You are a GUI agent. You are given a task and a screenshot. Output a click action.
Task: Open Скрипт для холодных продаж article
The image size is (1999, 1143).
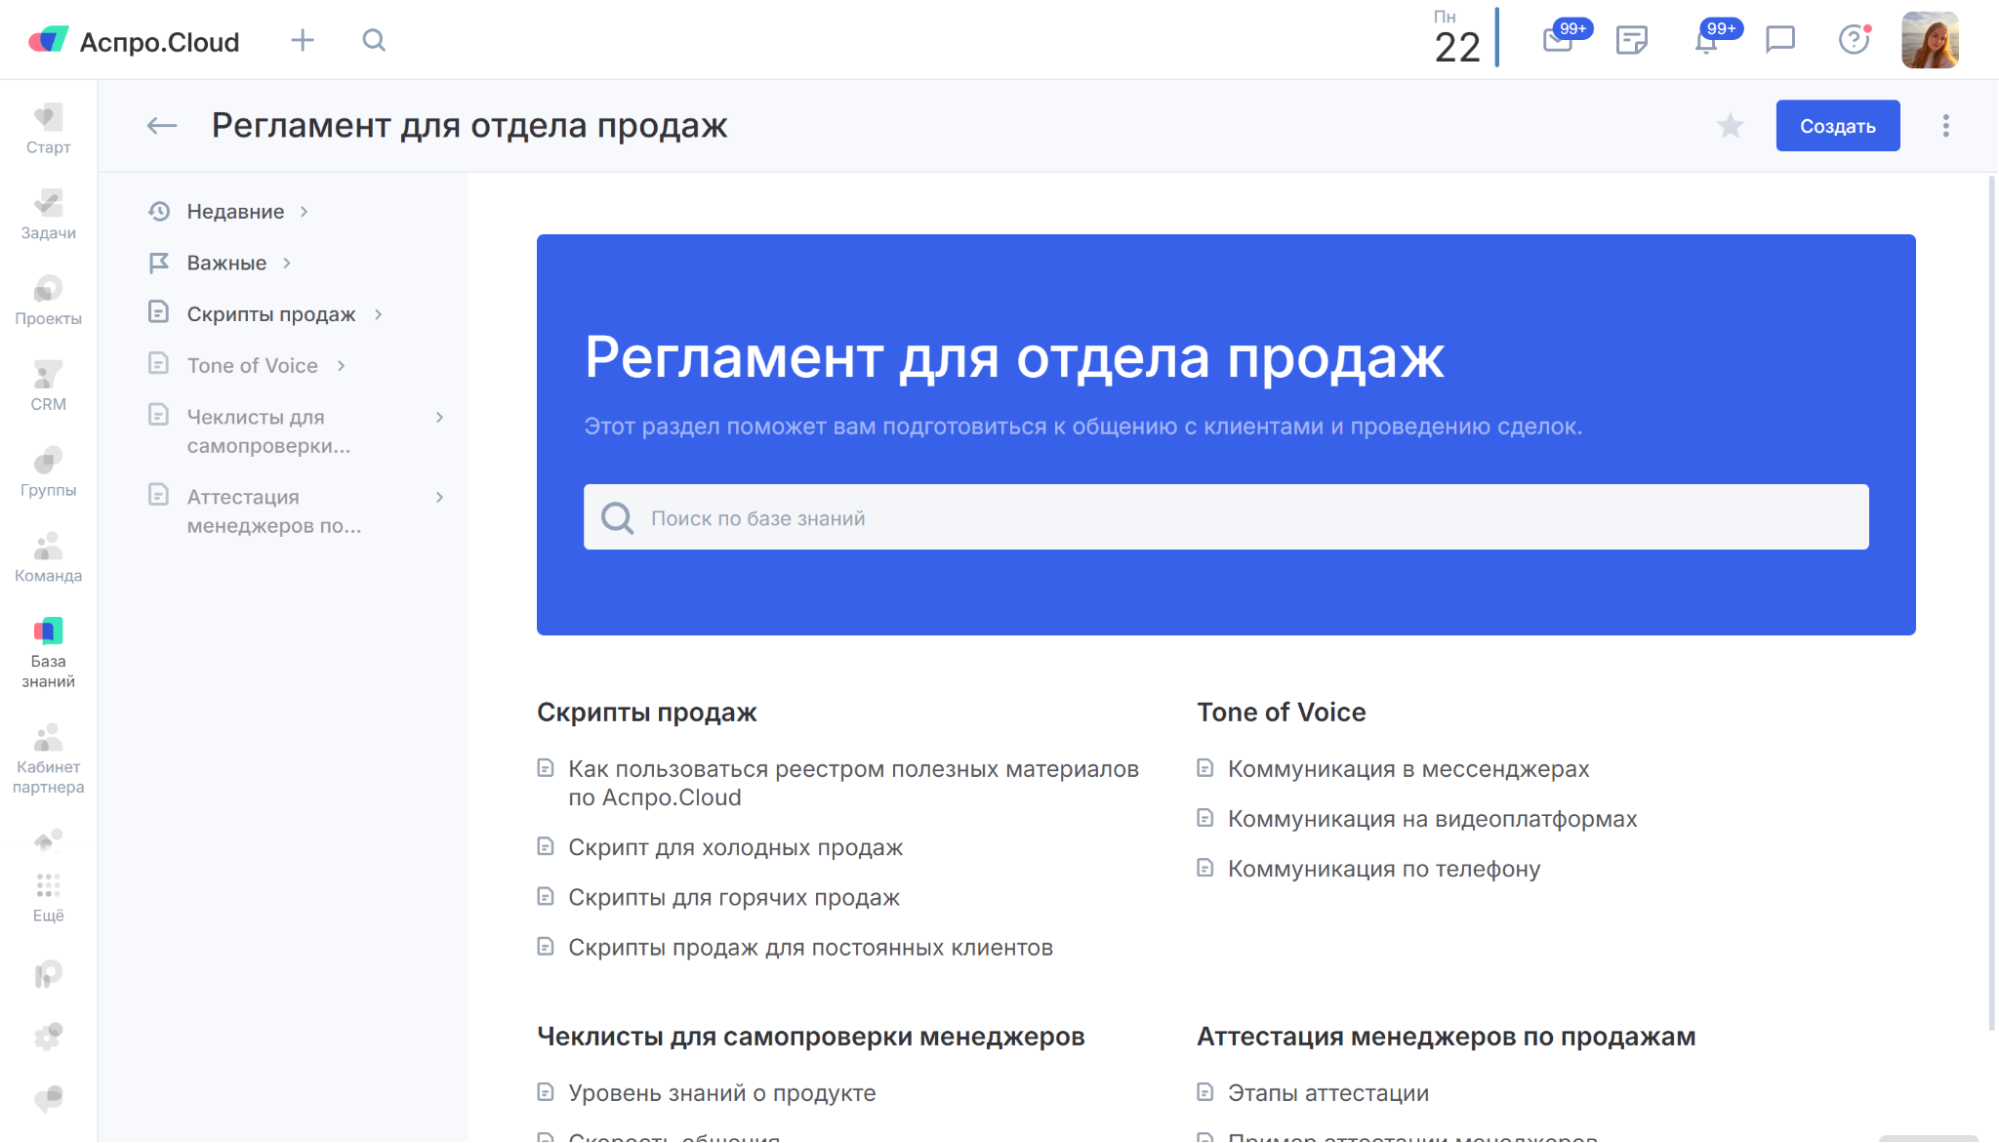click(x=735, y=848)
